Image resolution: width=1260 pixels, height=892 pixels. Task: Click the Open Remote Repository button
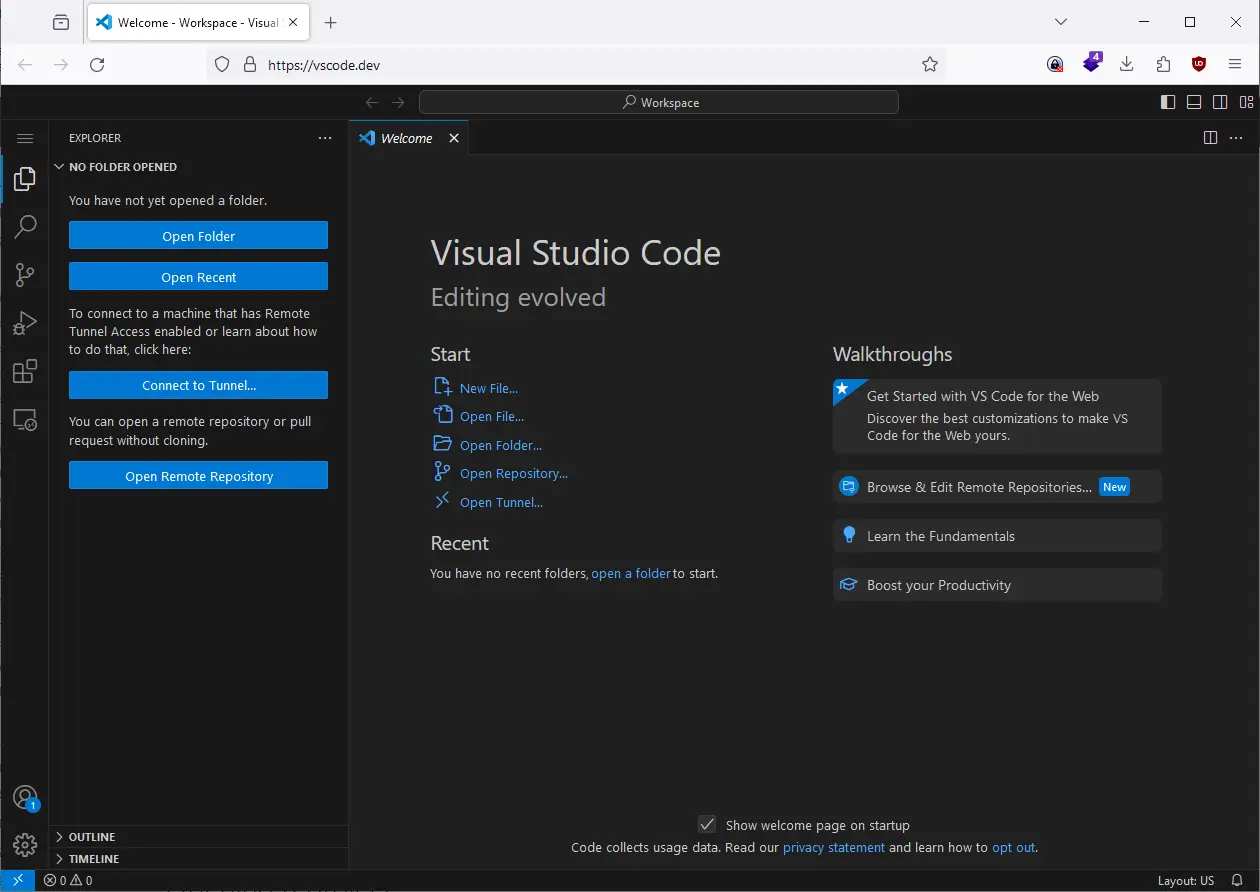198,476
